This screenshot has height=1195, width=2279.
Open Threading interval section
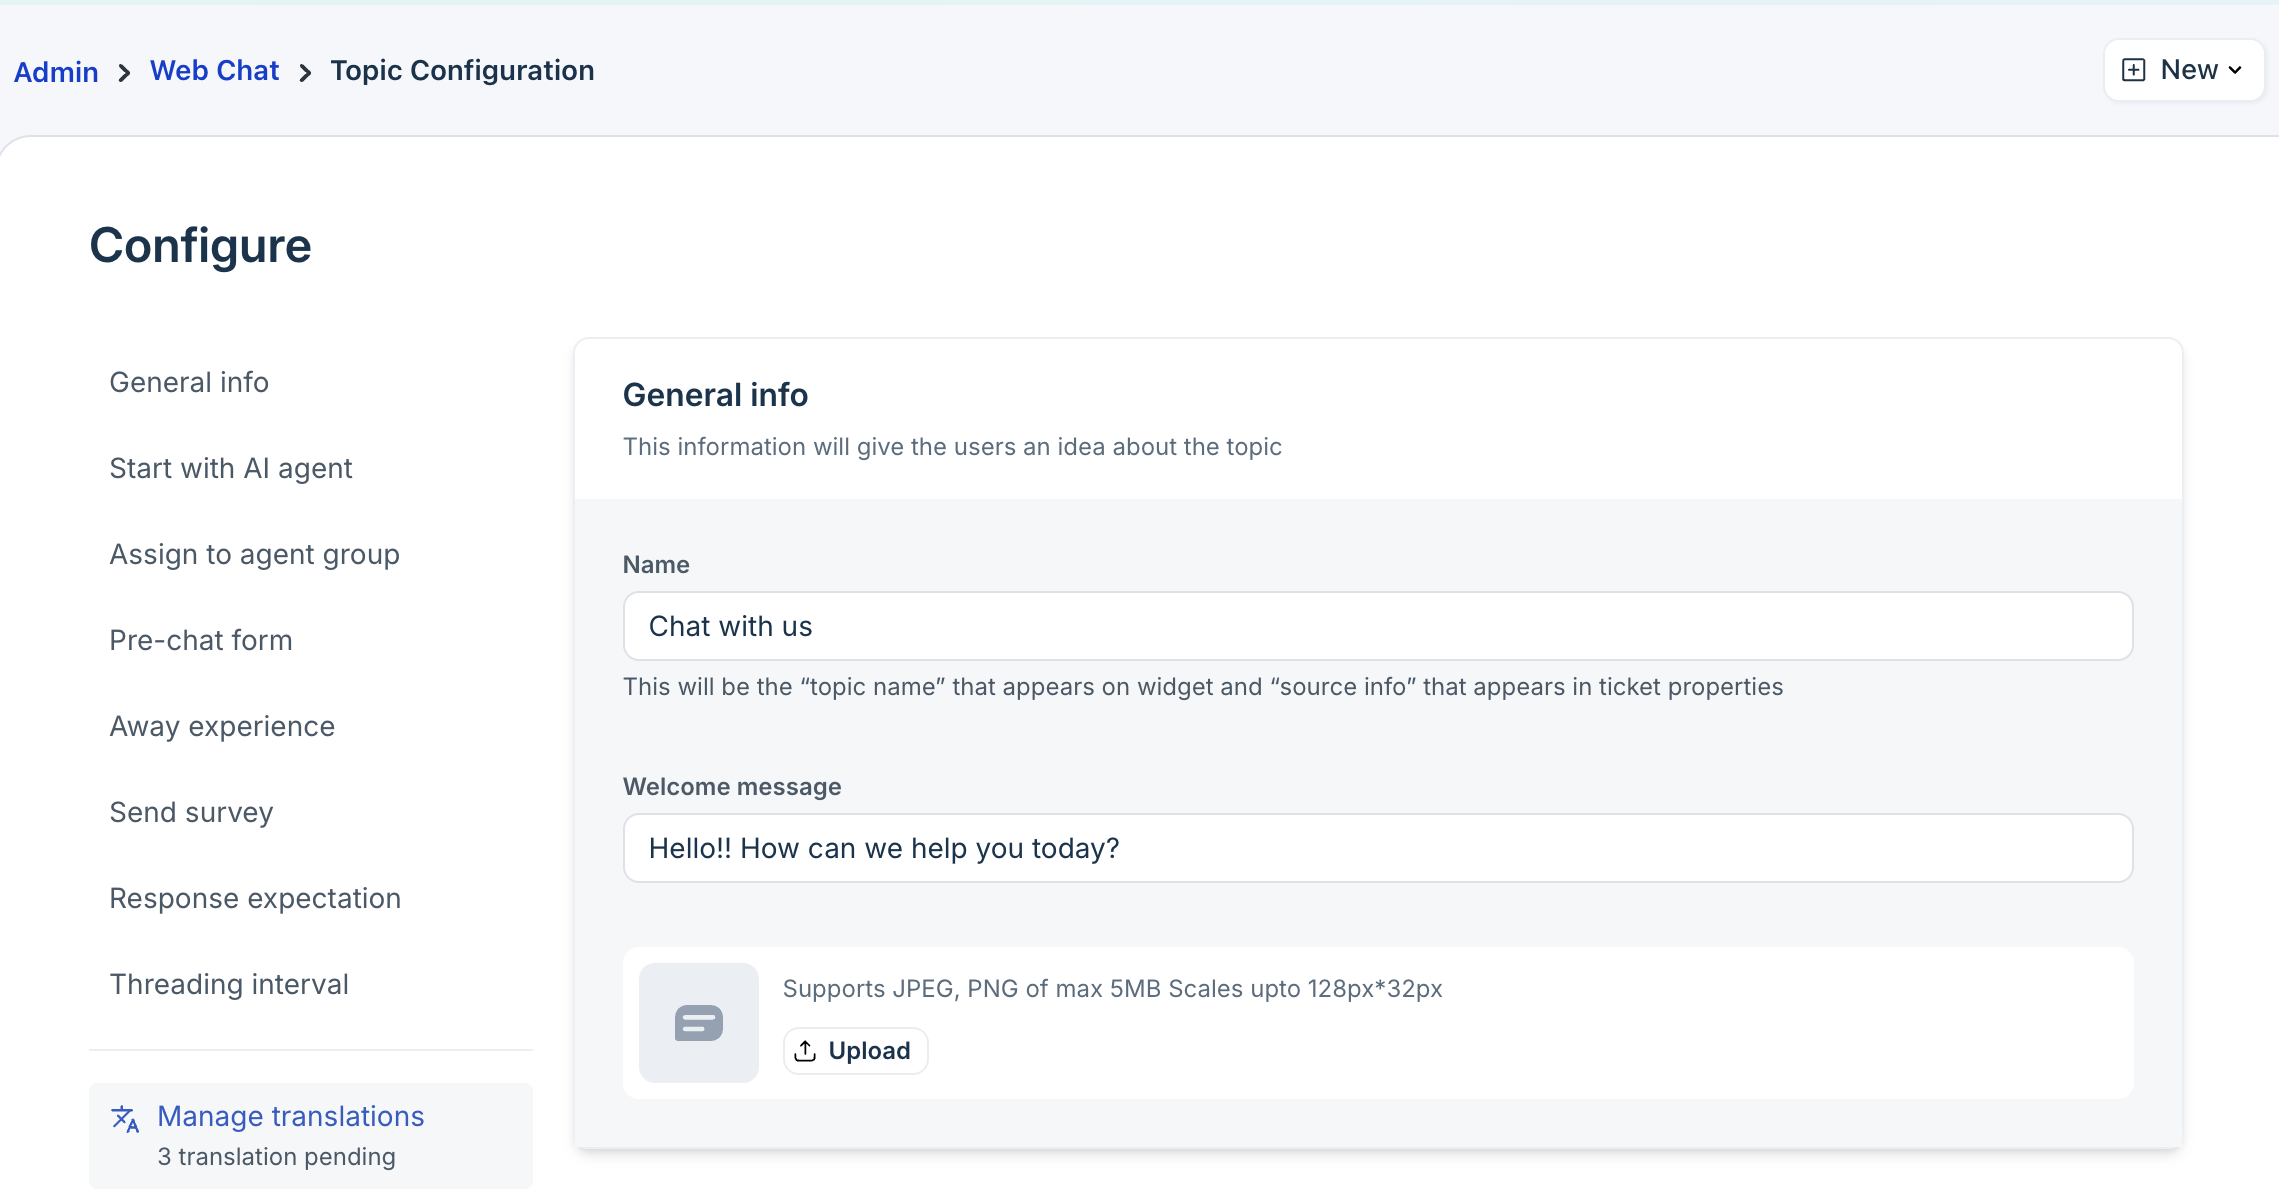pos(229,984)
